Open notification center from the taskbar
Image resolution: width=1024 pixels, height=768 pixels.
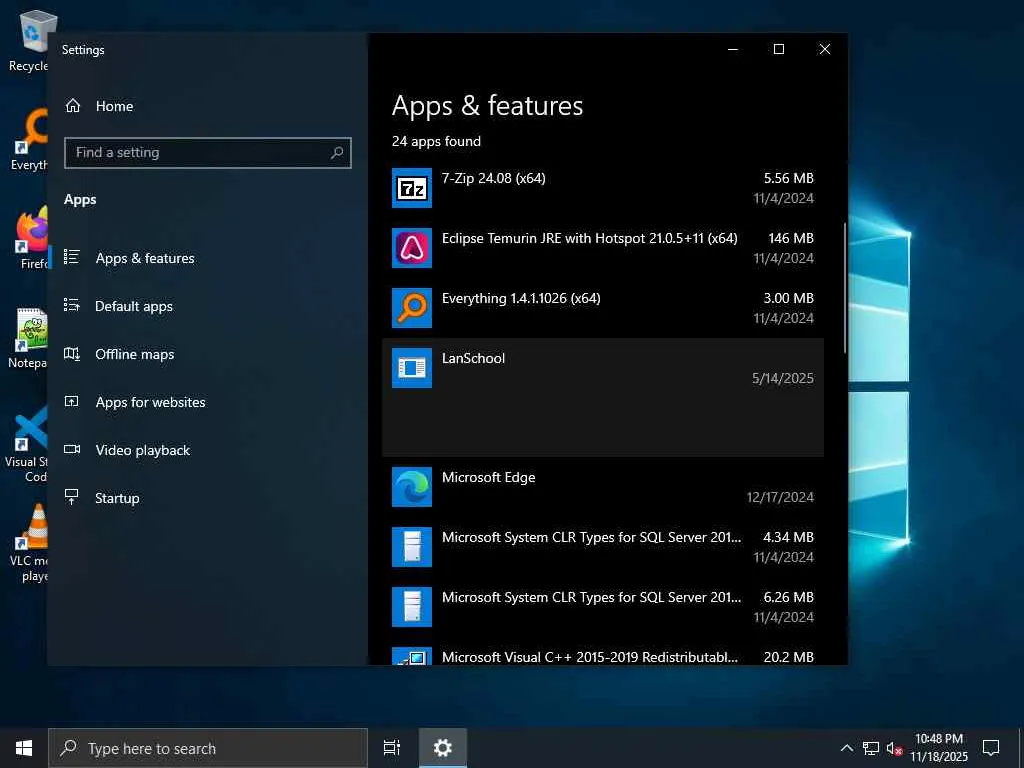coord(991,748)
